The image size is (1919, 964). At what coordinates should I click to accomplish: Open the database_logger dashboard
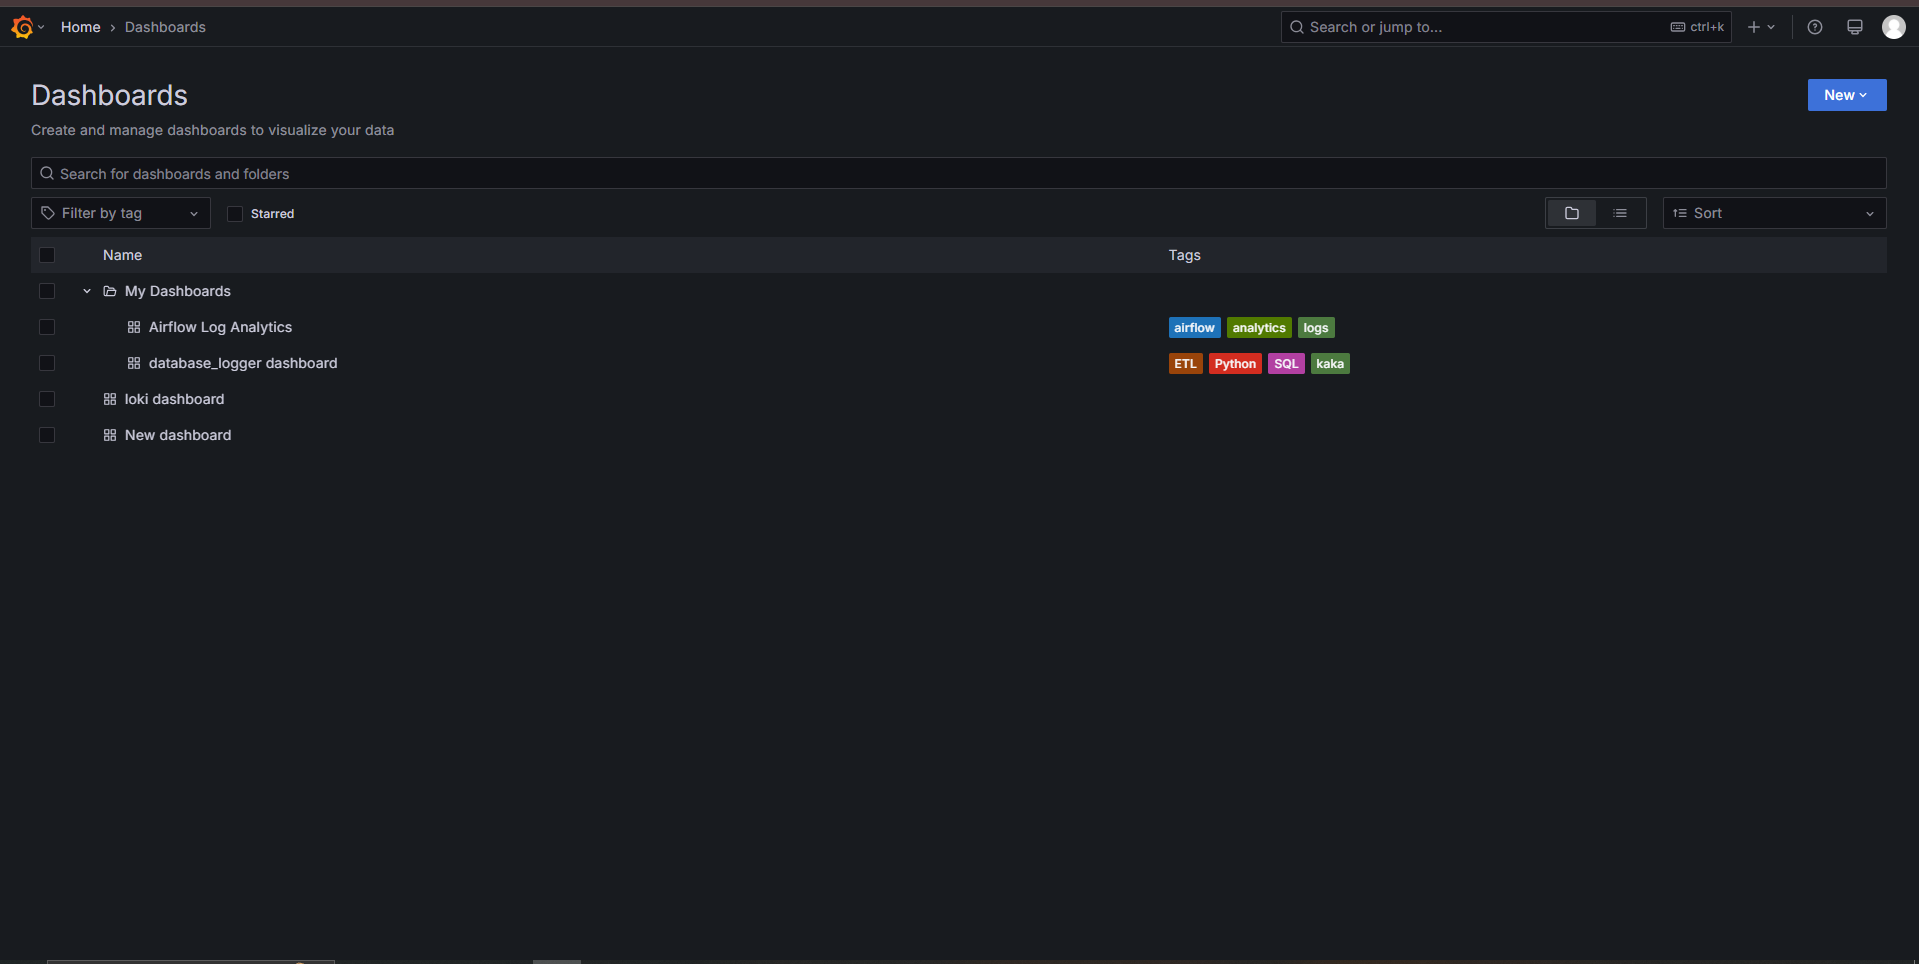242,363
